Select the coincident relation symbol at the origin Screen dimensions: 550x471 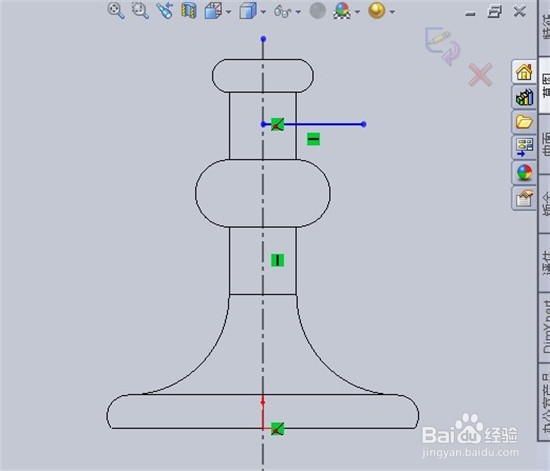coord(277,429)
